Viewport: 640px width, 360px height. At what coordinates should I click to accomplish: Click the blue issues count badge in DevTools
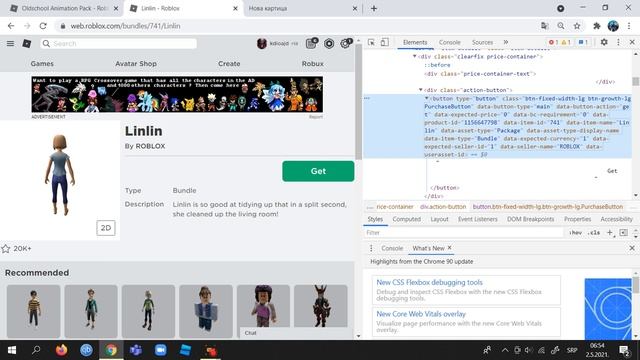pos(583,42)
